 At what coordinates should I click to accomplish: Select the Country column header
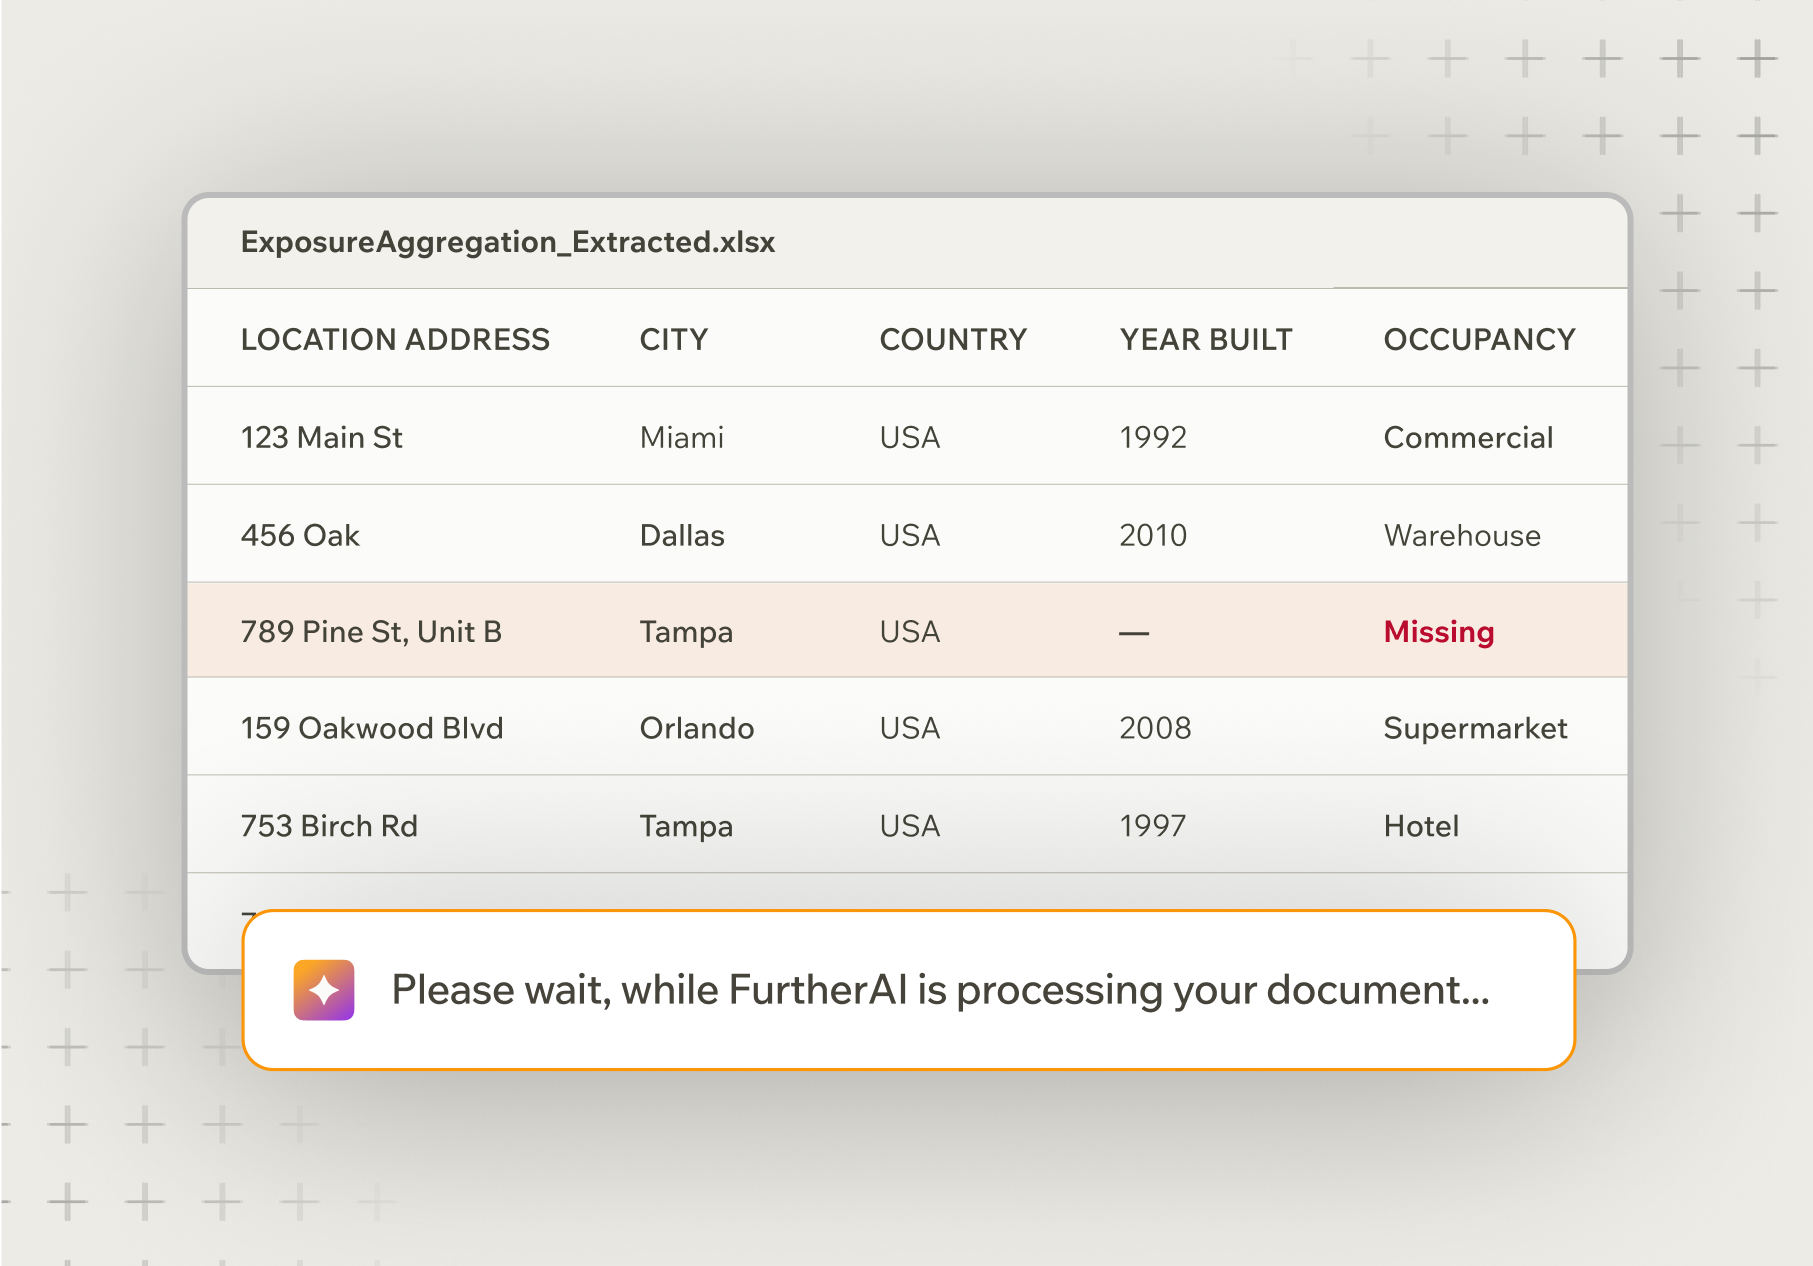coord(952,340)
